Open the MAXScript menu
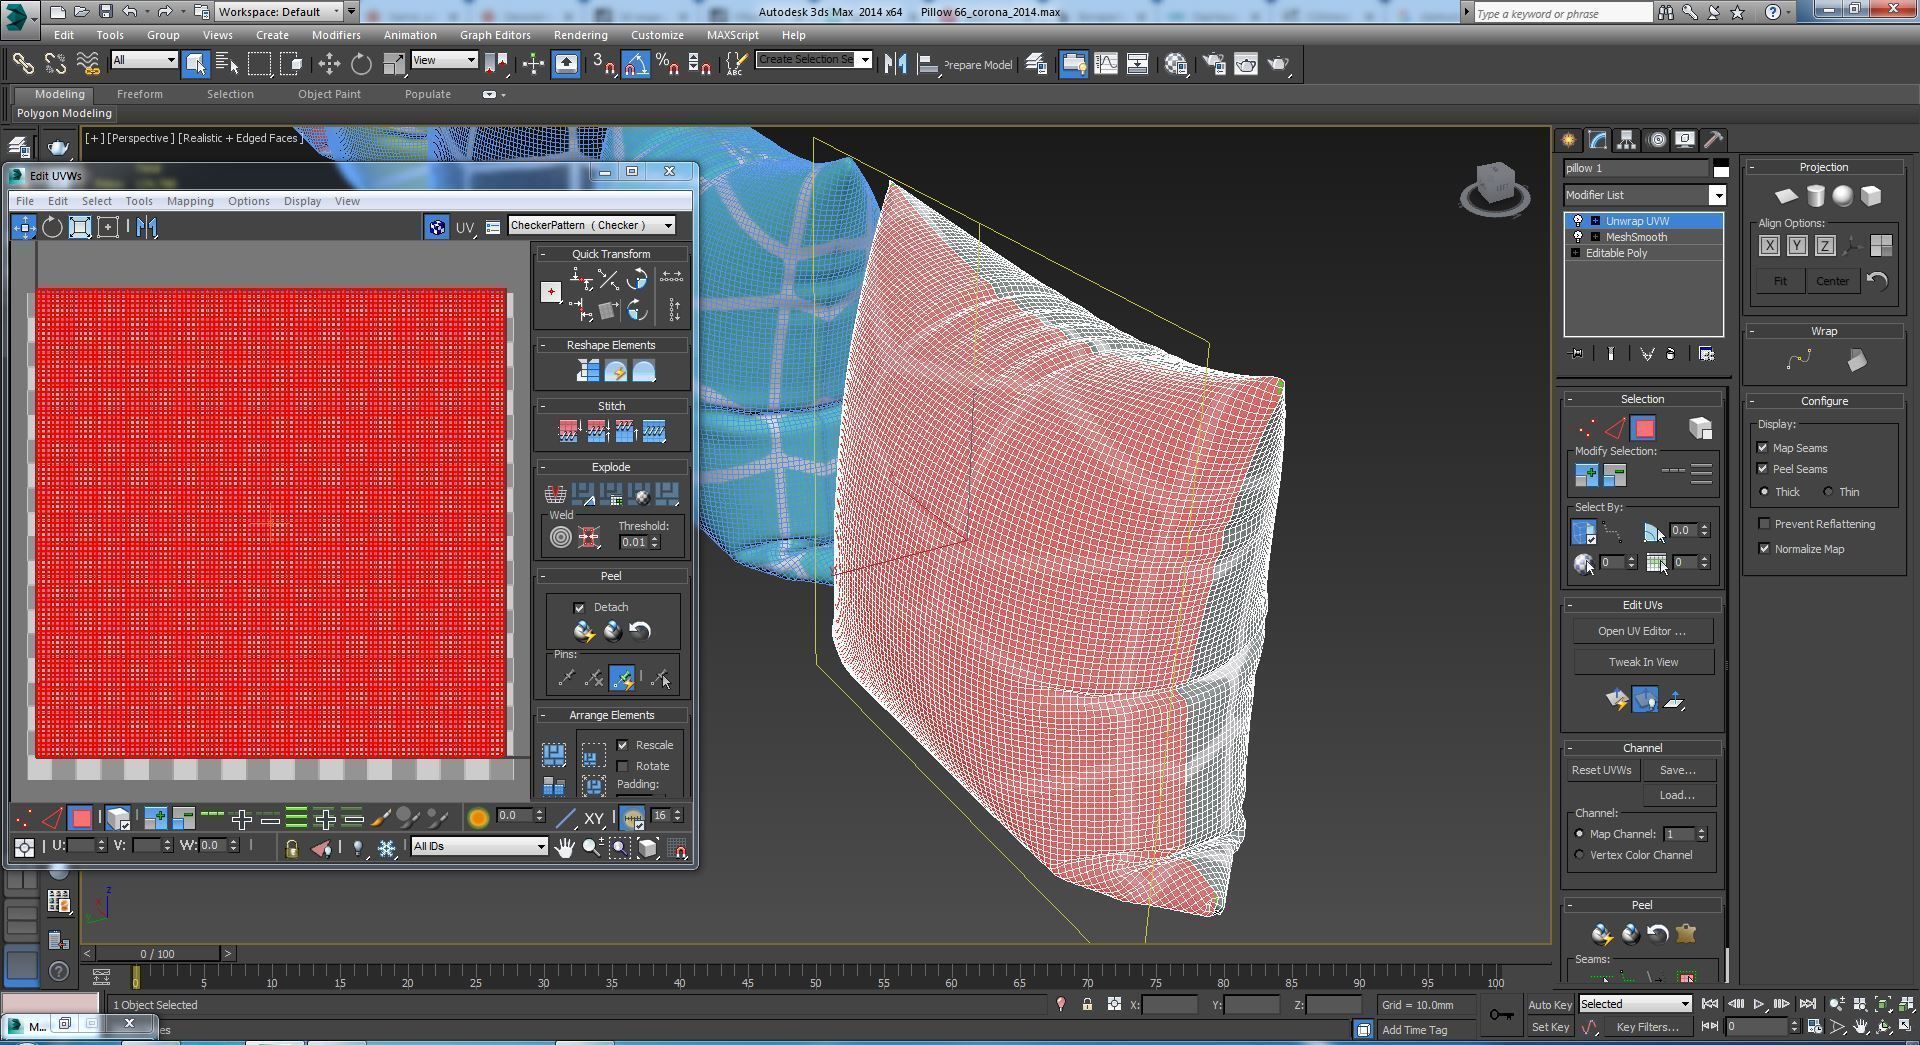1920x1045 pixels. [732, 35]
